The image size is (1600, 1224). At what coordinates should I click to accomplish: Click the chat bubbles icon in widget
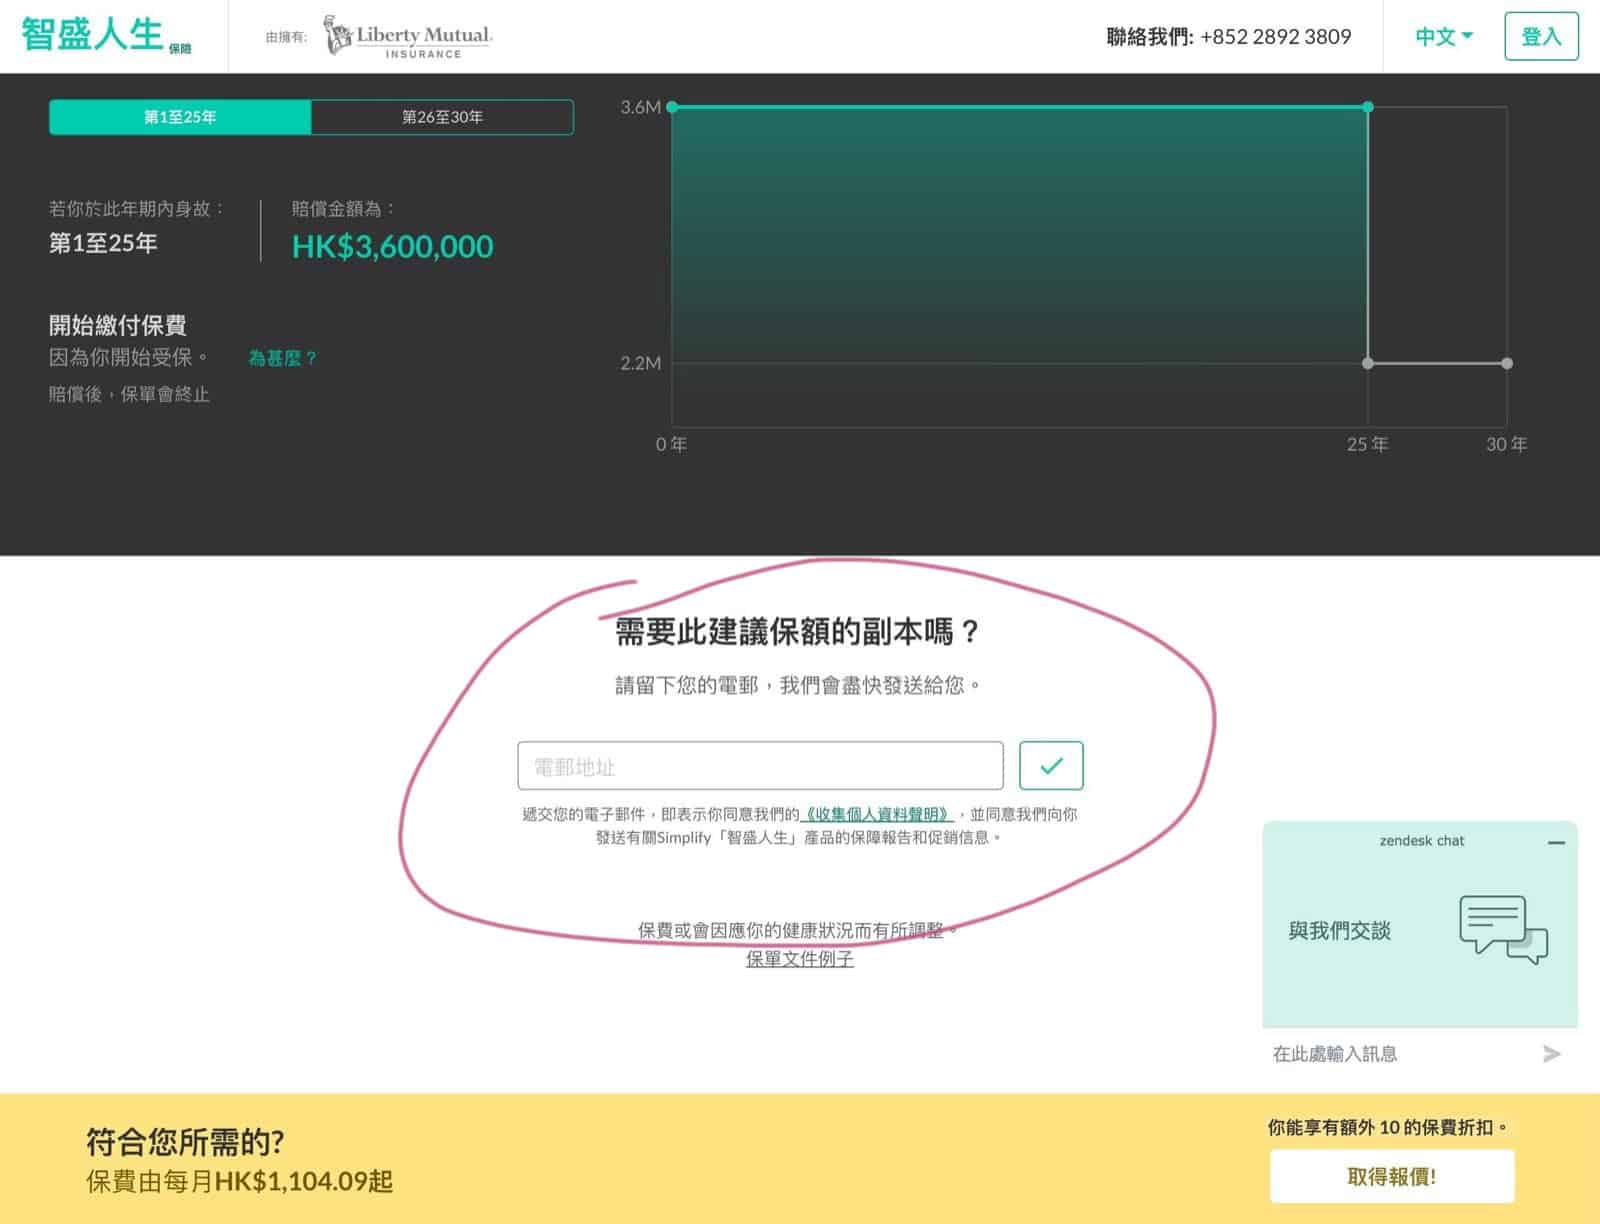tap(1503, 930)
